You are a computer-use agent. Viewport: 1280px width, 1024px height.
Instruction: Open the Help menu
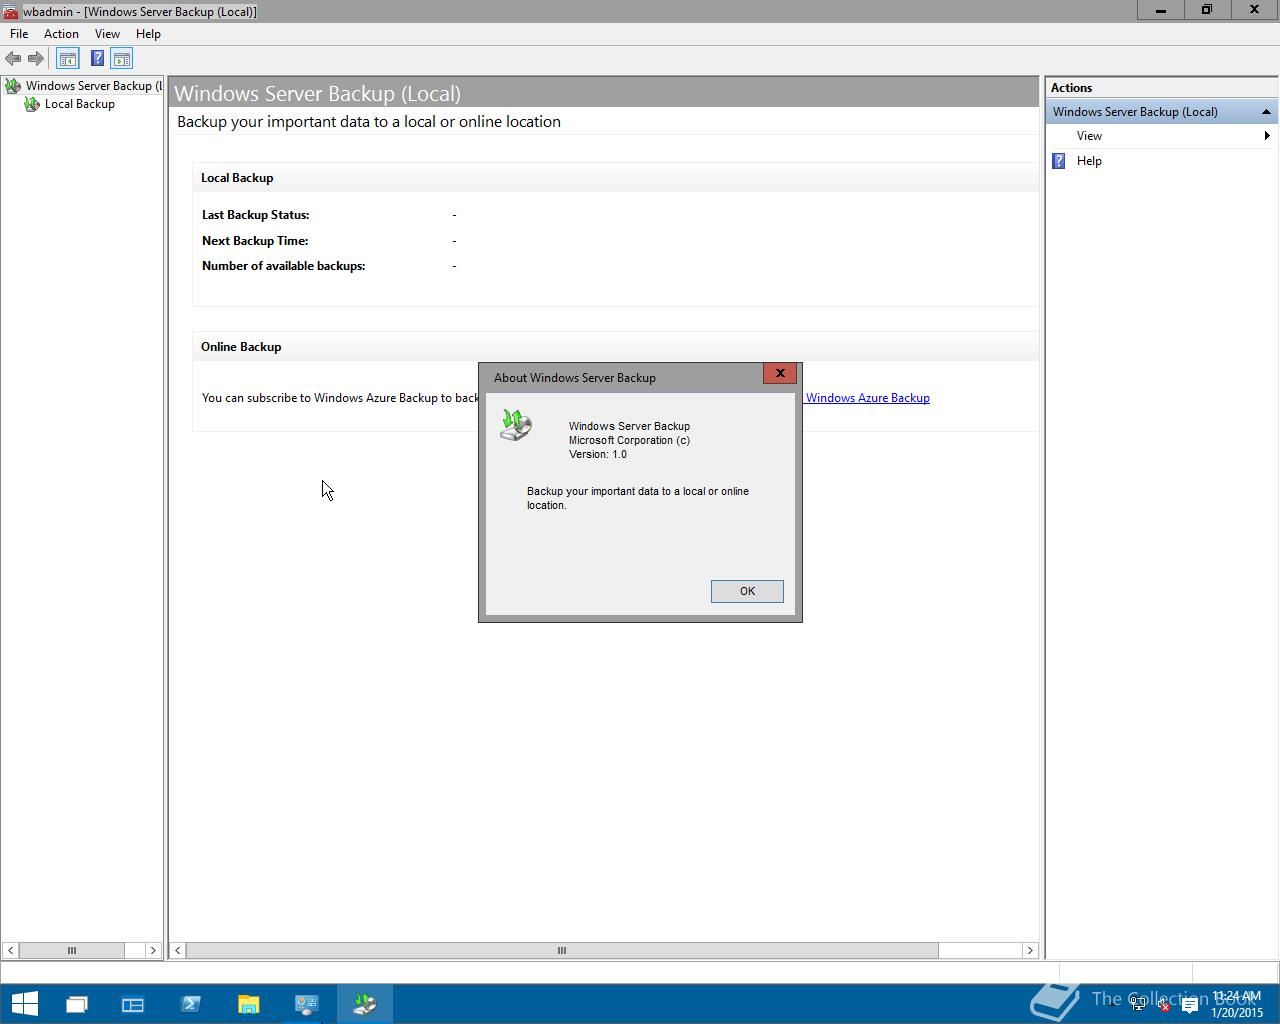click(148, 34)
